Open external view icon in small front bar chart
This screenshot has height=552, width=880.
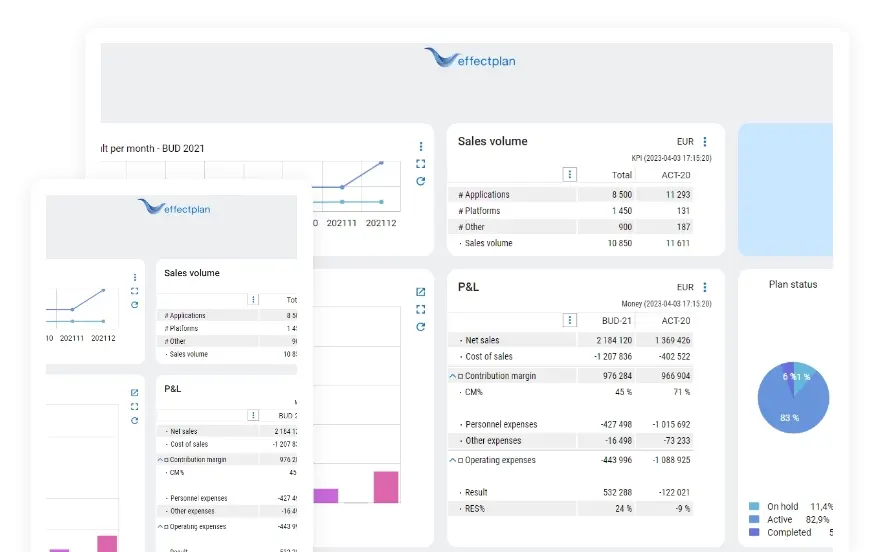coord(135,393)
